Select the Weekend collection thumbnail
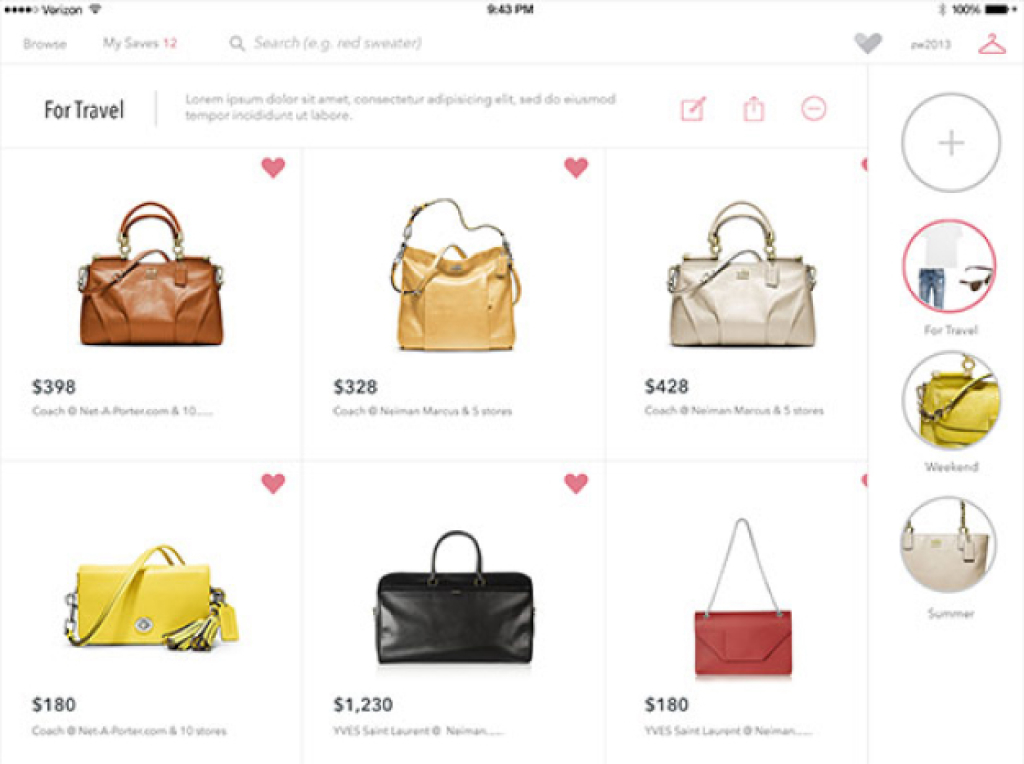 pyautogui.click(x=951, y=400)
